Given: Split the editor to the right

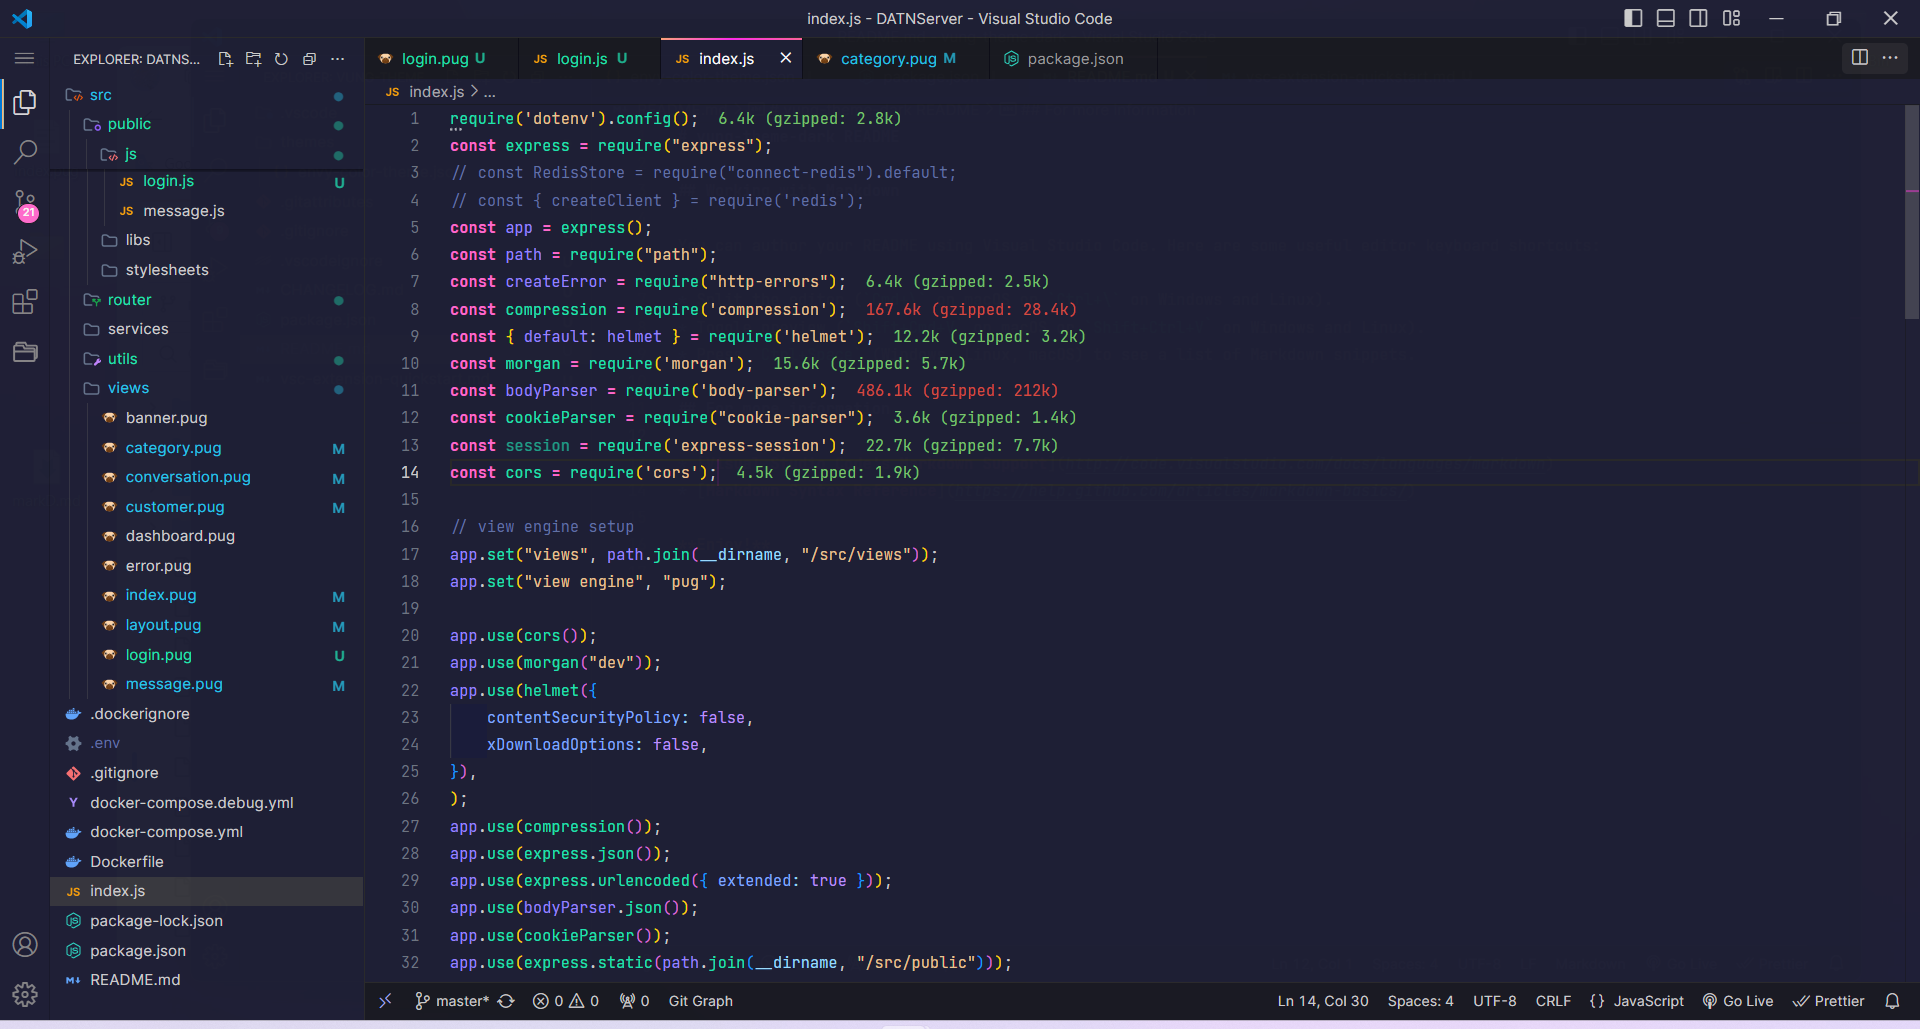Looking at the screenshot, I should (x=1860, y=58).
